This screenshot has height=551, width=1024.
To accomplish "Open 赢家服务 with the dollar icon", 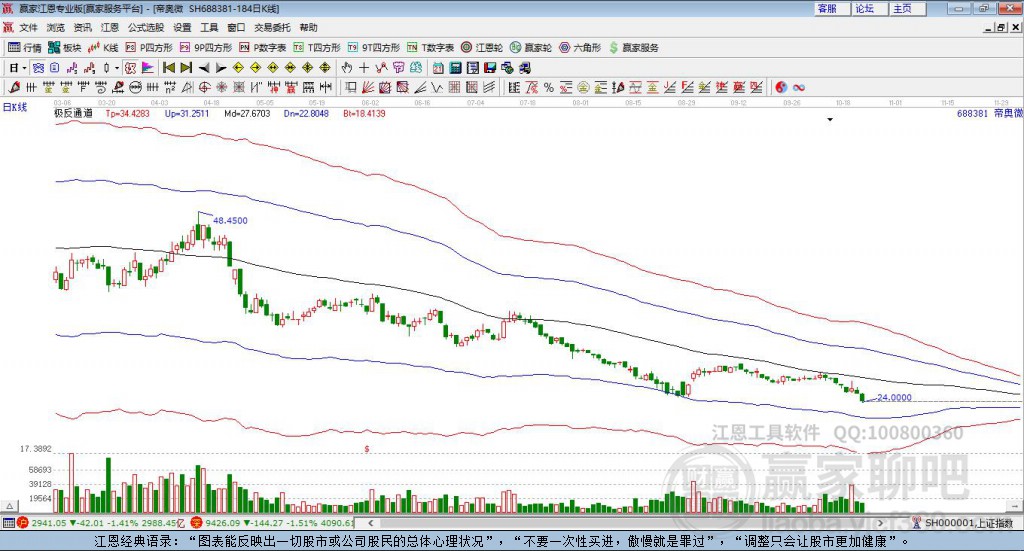I will point(633,48).
